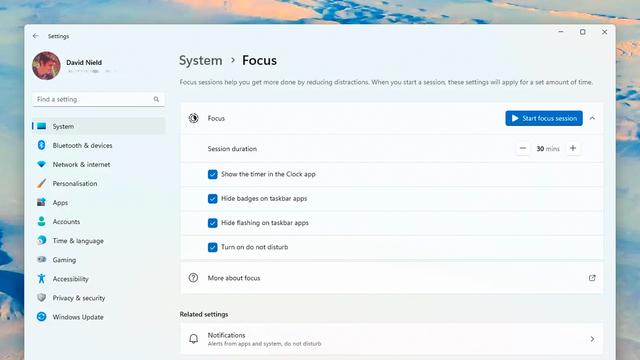Click the Find a setting search box
This screenshot has height=360, width=640.
tap(98, 99)
